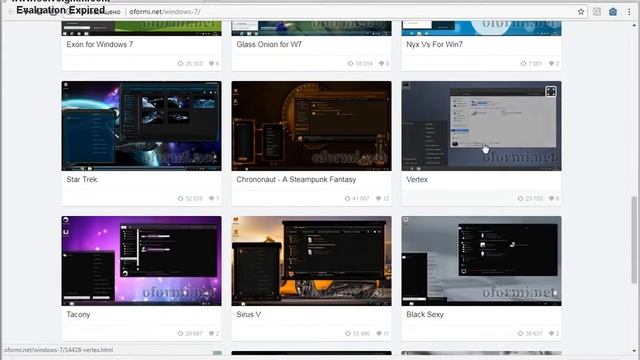This screenshot has width=640, height=360.
Task: Click the comments icon on Black Sexy card
Action: coord(551,333)
